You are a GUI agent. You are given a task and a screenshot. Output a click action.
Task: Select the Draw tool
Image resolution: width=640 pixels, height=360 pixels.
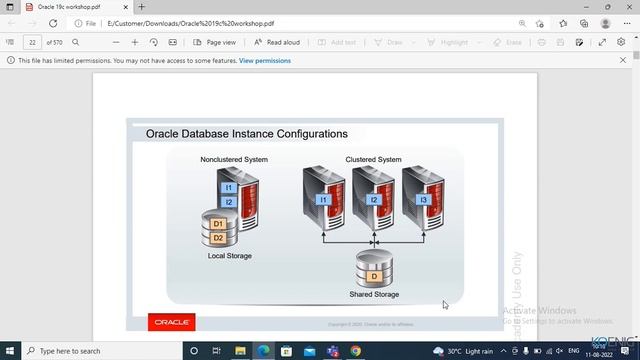pyautogui.click(x=389, y=42)
